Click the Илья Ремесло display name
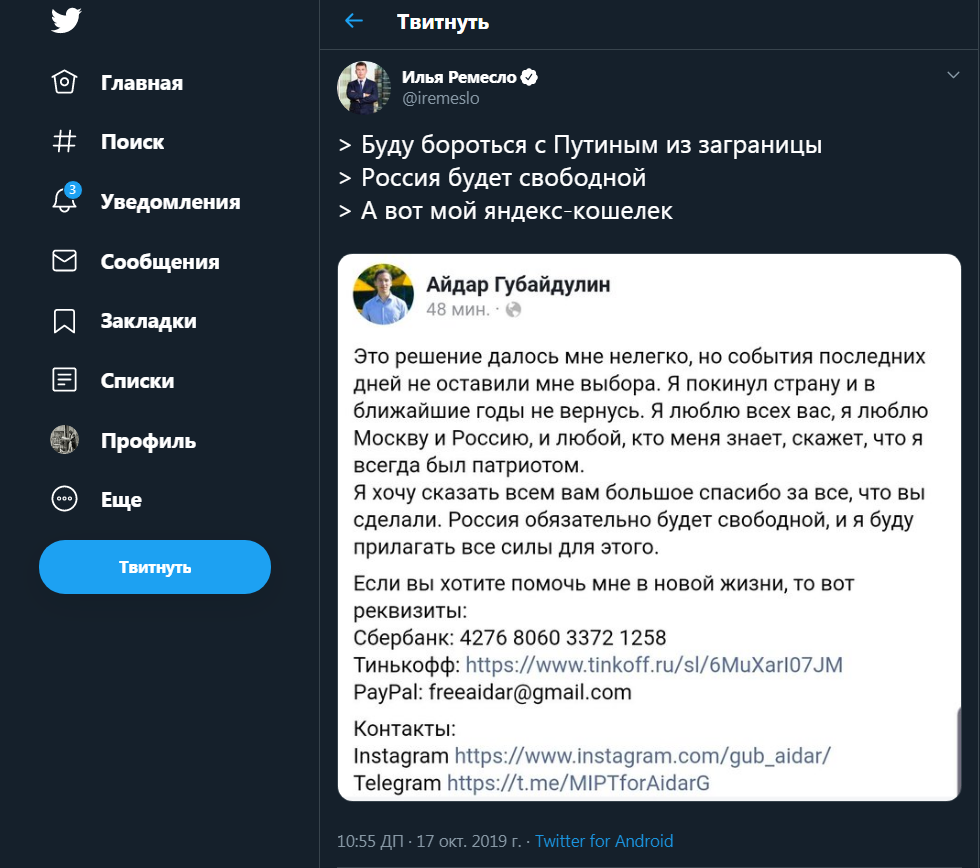The image size is (980, 868). (459, 77)
